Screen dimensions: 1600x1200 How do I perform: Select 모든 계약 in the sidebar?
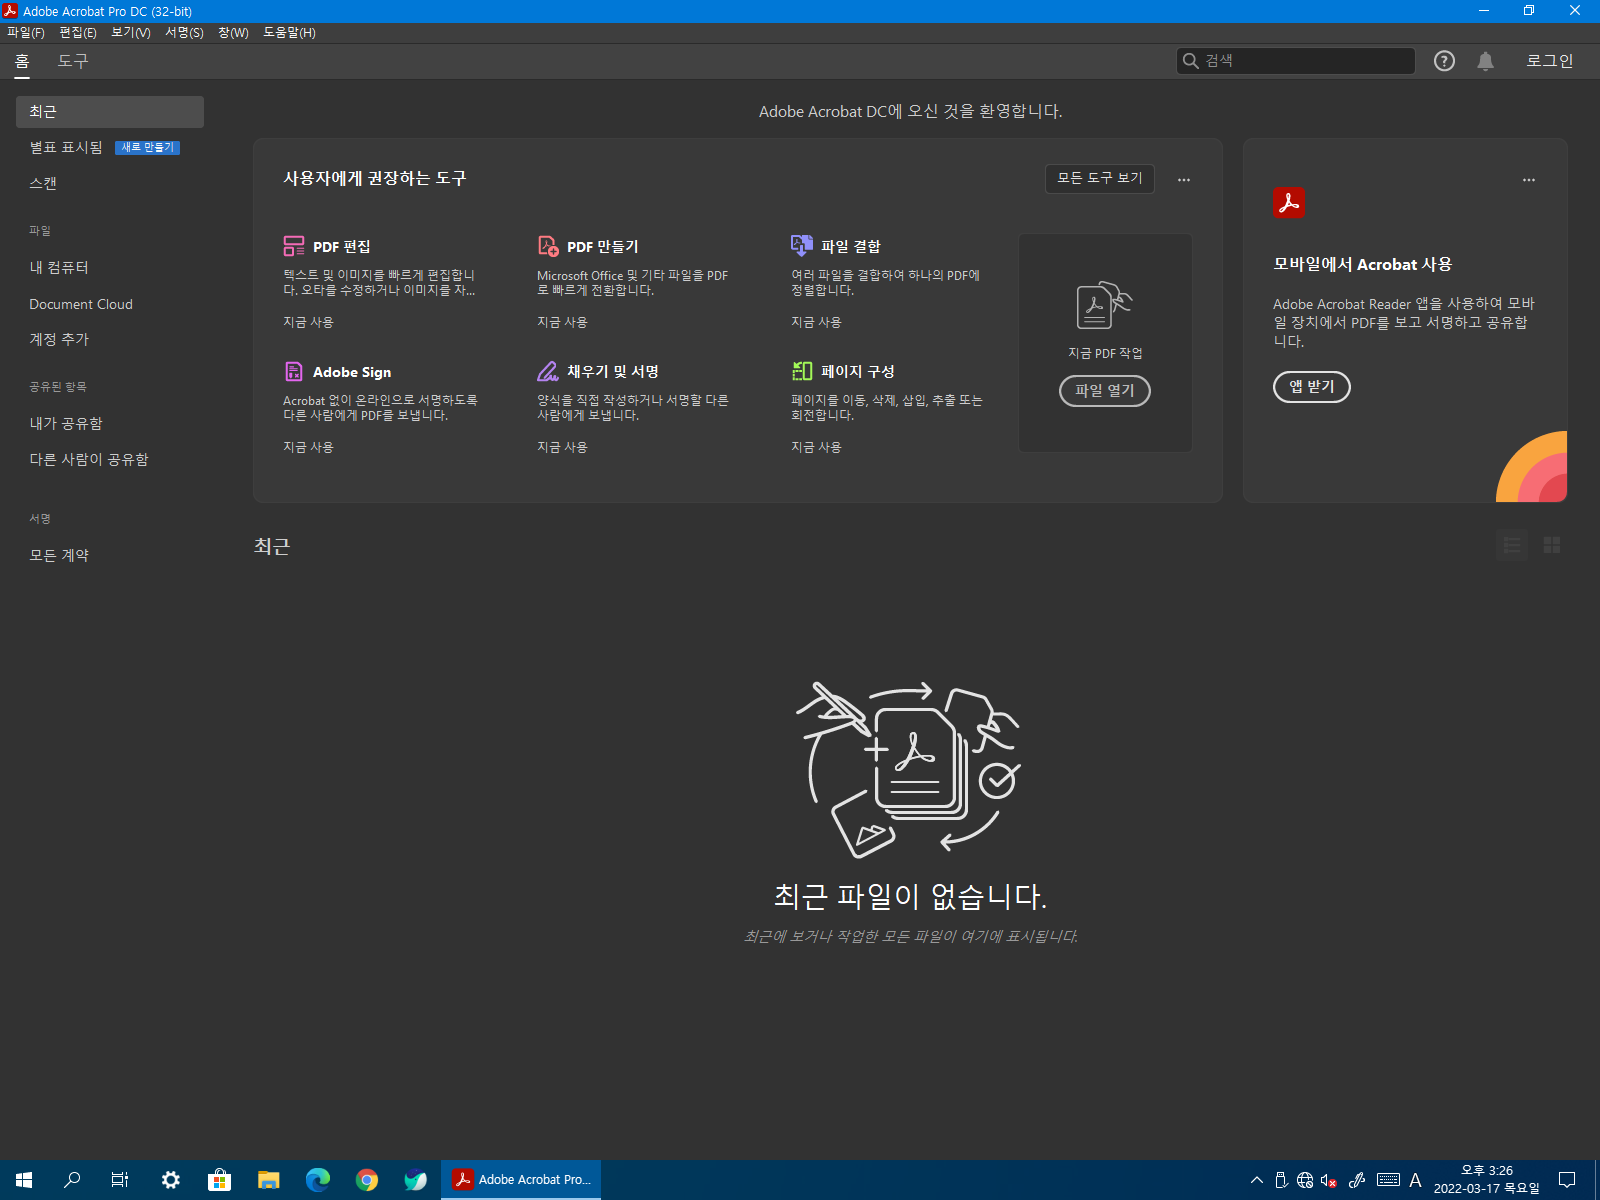pos(59,555)
